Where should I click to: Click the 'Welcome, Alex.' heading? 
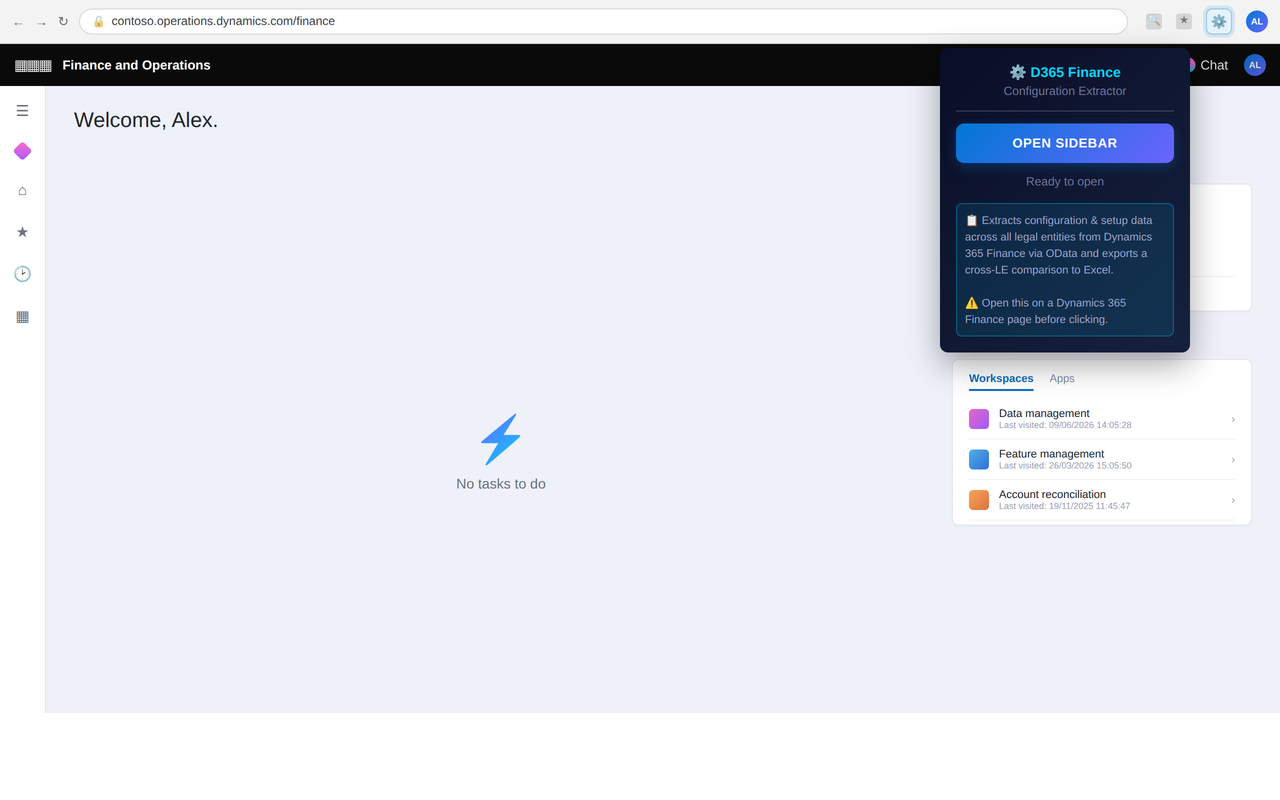click(146, 120)
